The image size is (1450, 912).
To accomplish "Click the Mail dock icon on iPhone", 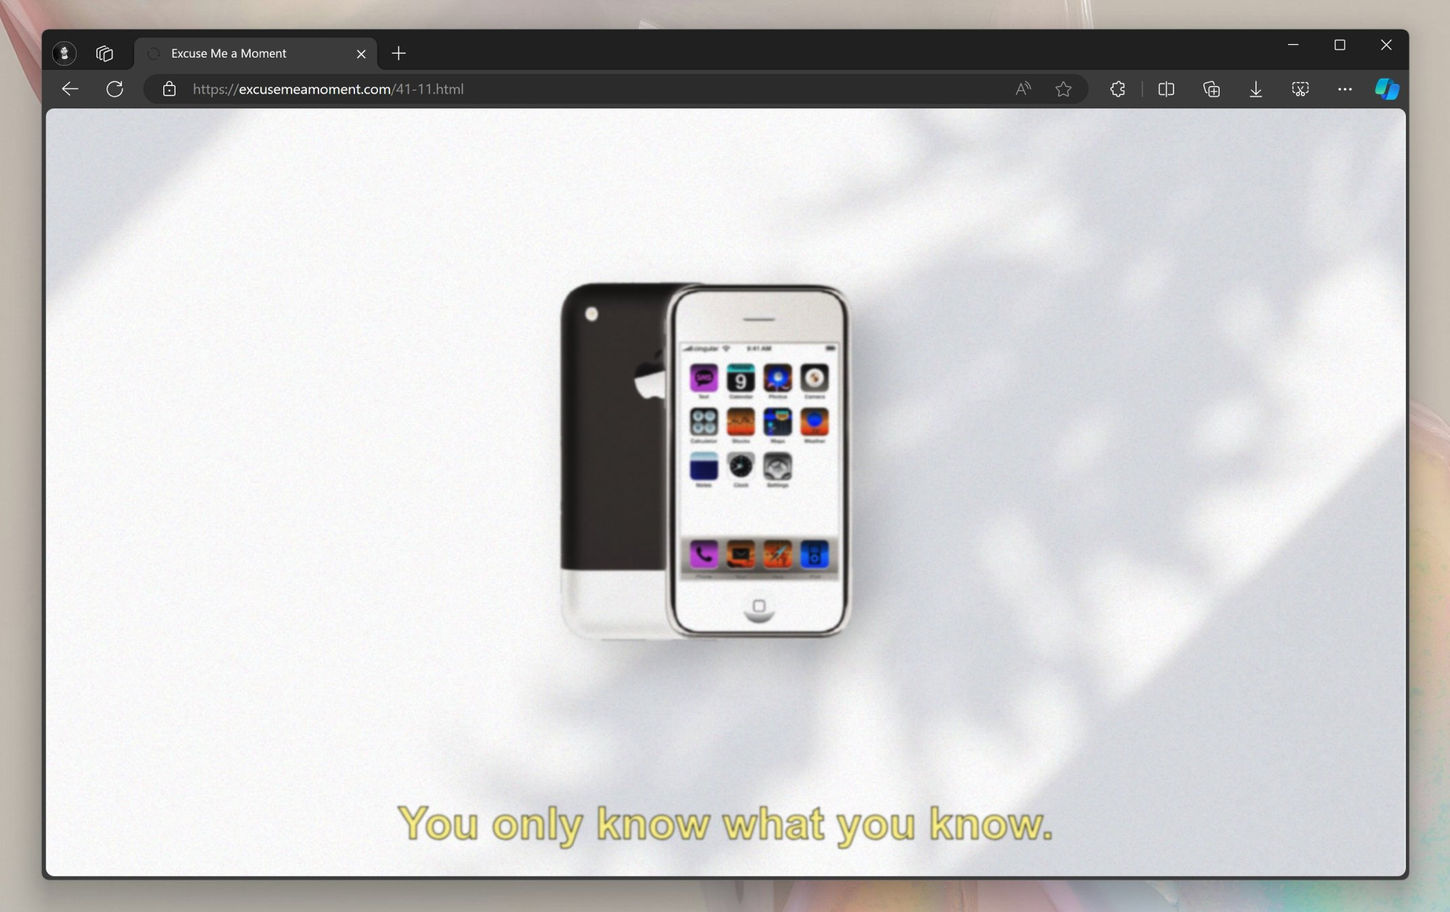I will tap(740, 554).
